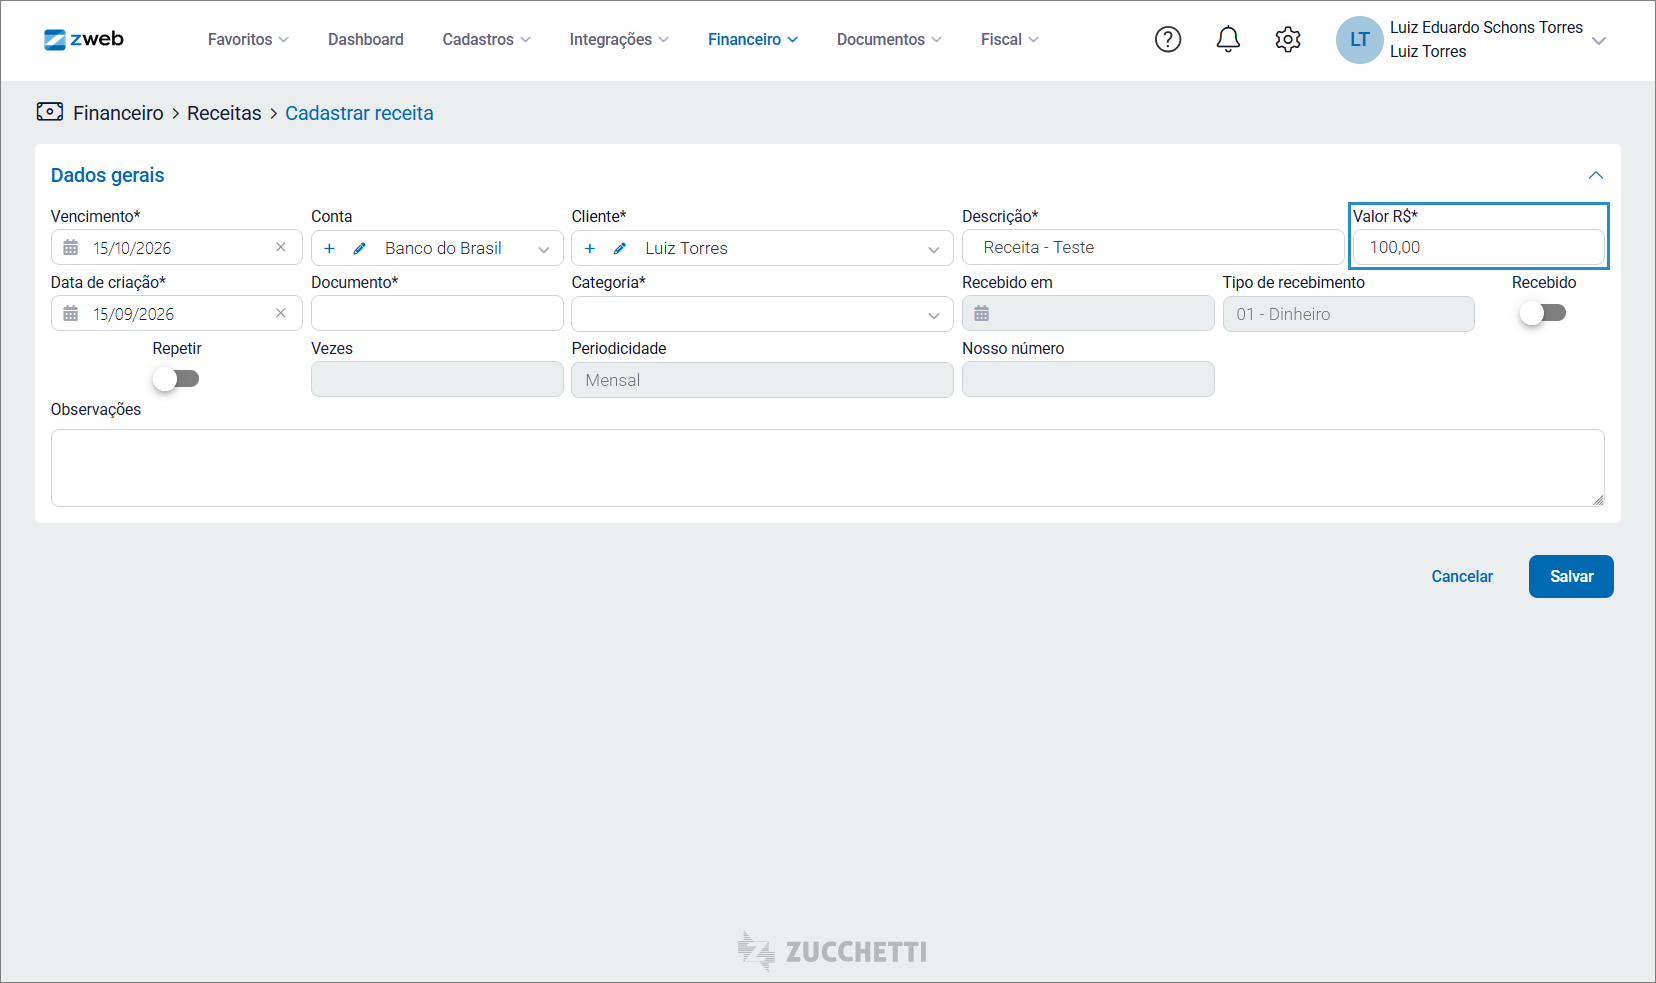The height and width of the screenshot is (983, 1656).
Task: Open the Financeiro menu
Action: 753,39
